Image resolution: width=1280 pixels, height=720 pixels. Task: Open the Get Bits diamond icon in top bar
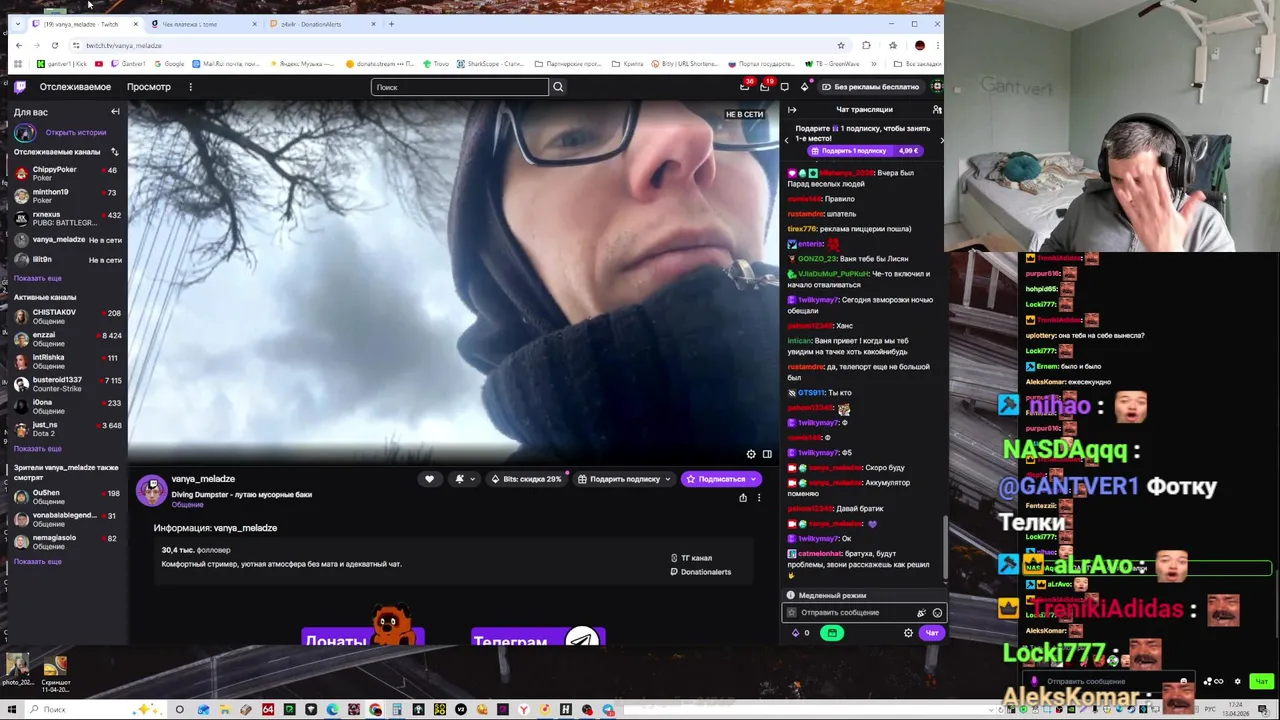[x=804, y=87]
